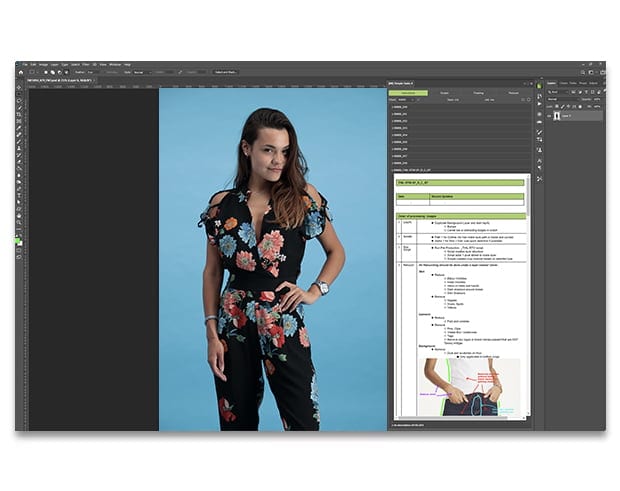Select the Eraser tool
Image resolution: width=620 pixels, height=491 pixels.
[x=19, y=162]
